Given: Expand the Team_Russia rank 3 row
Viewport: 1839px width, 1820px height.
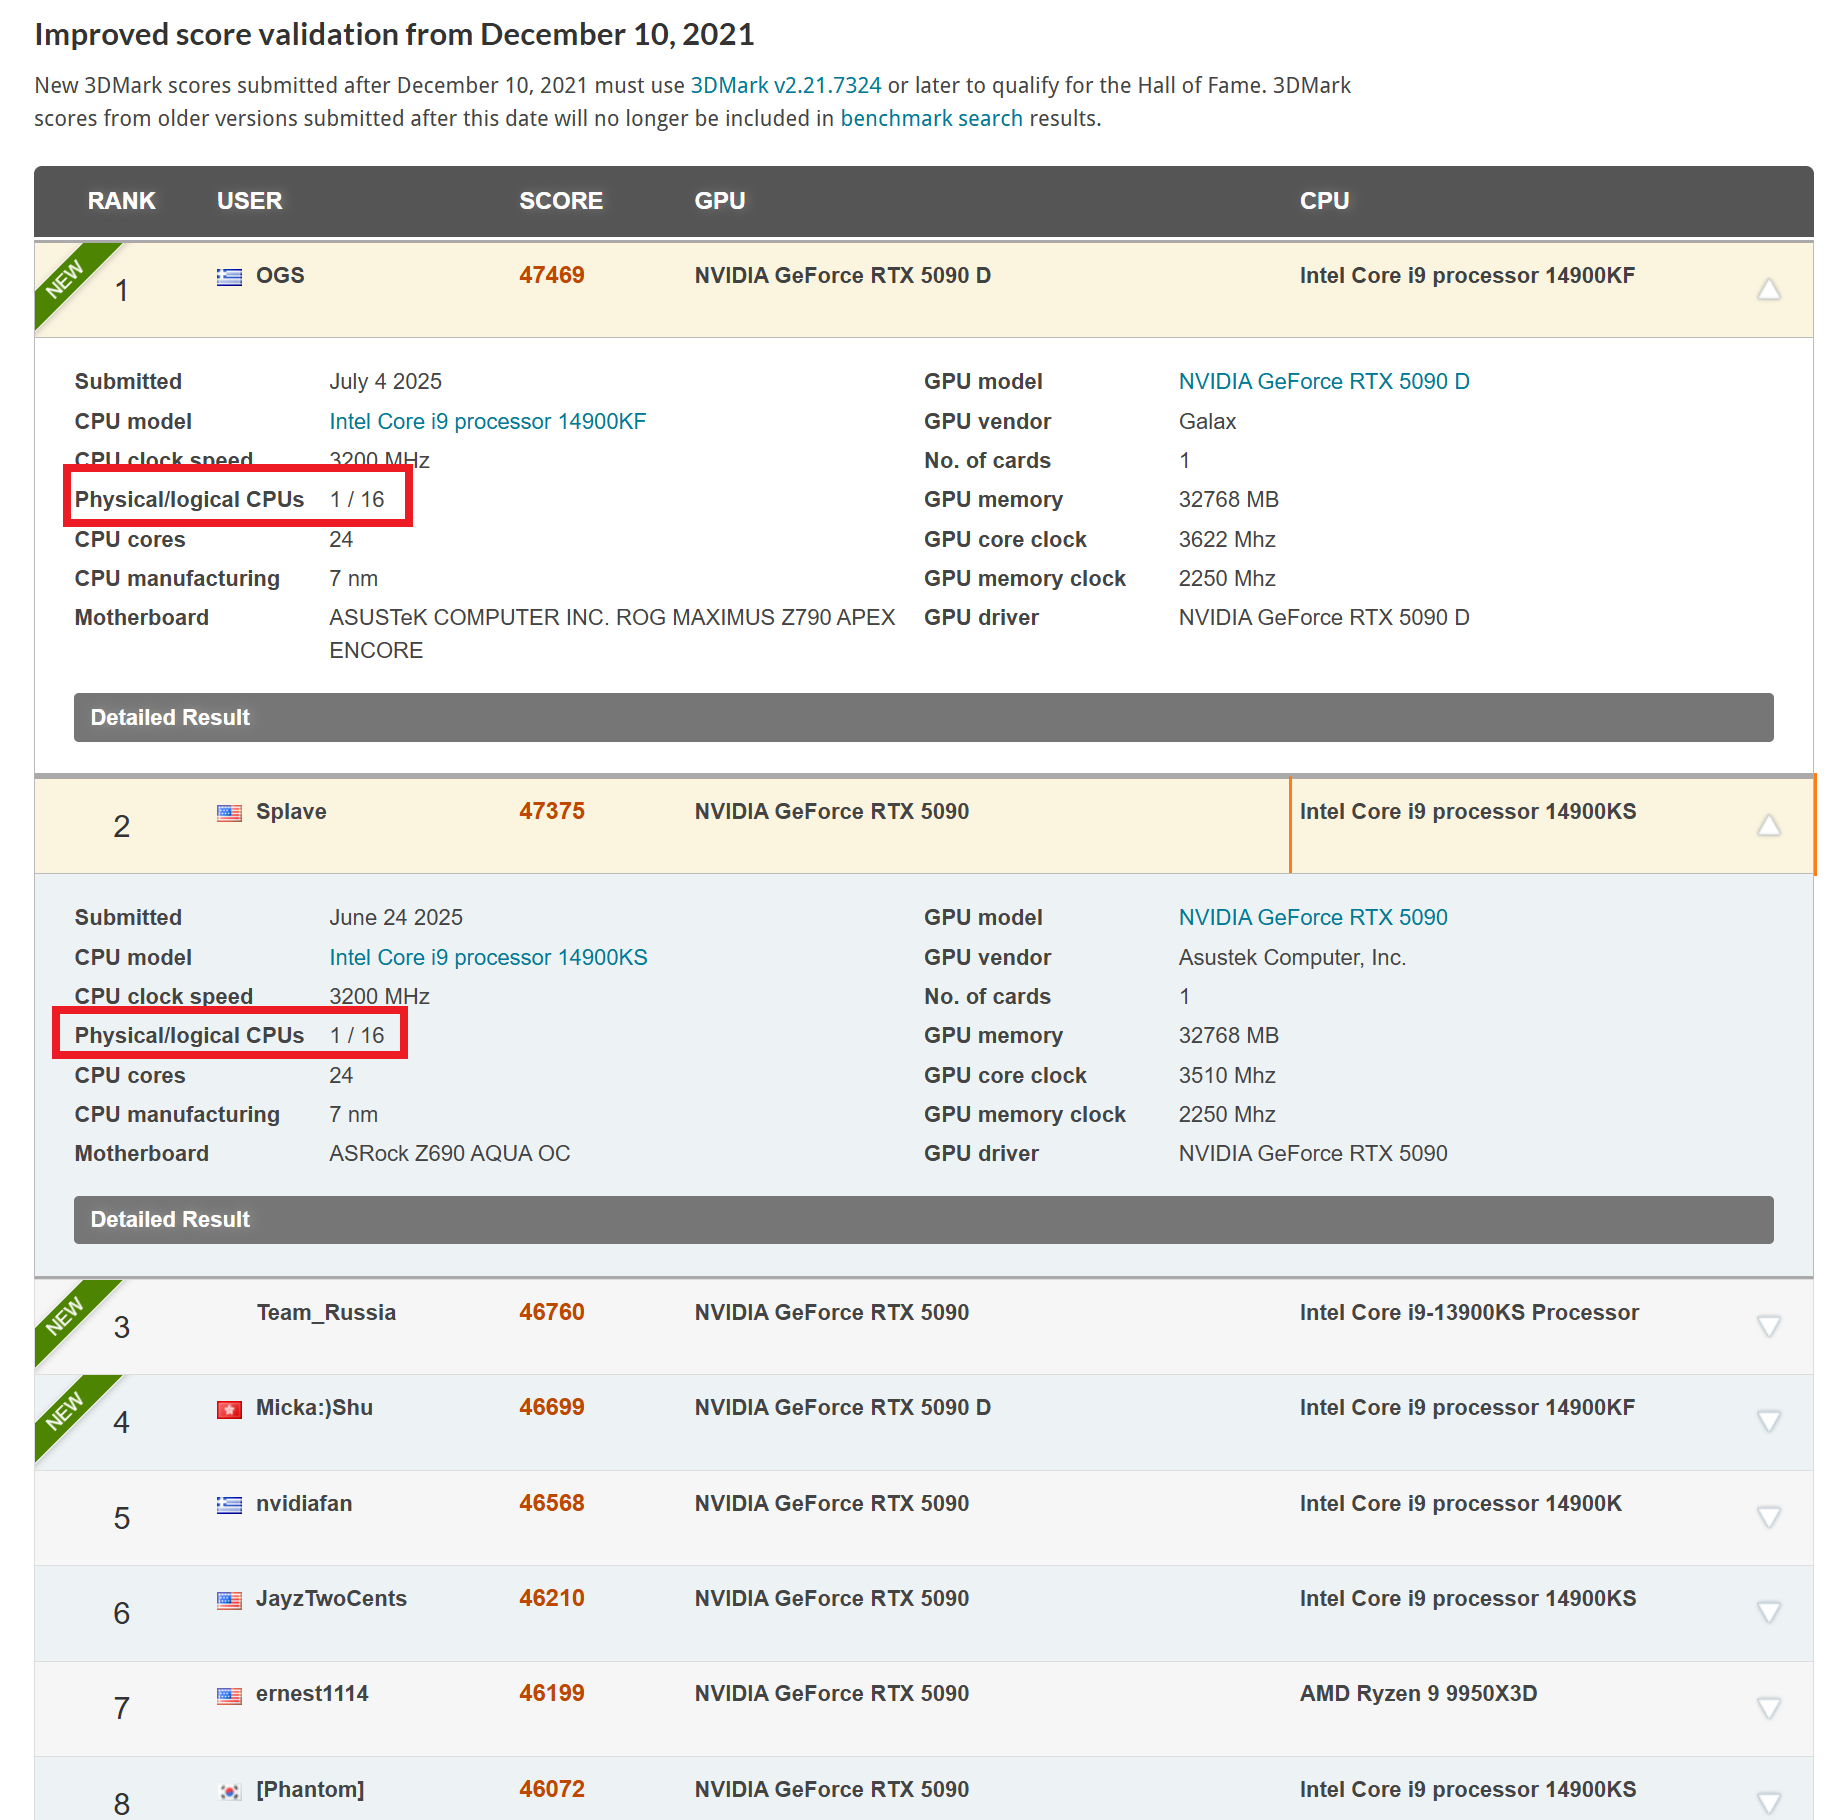Looking at the screenshot, I should click(x=1768, y=1326).
